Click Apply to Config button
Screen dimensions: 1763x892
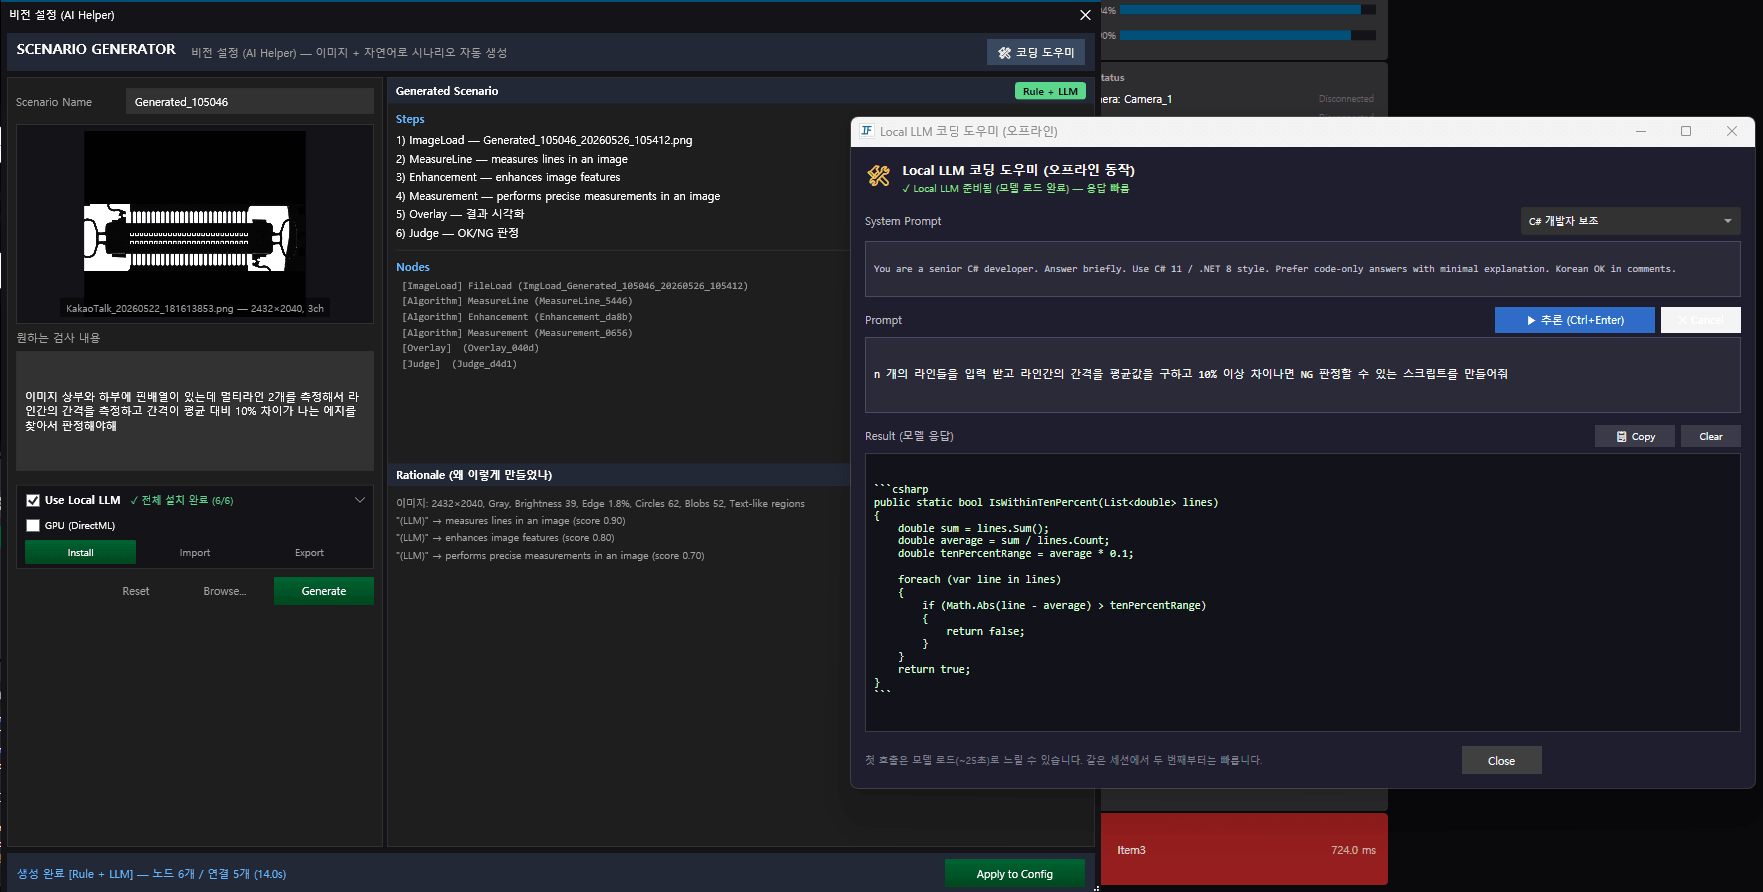pyautogui.click(x=1015, y=874)
